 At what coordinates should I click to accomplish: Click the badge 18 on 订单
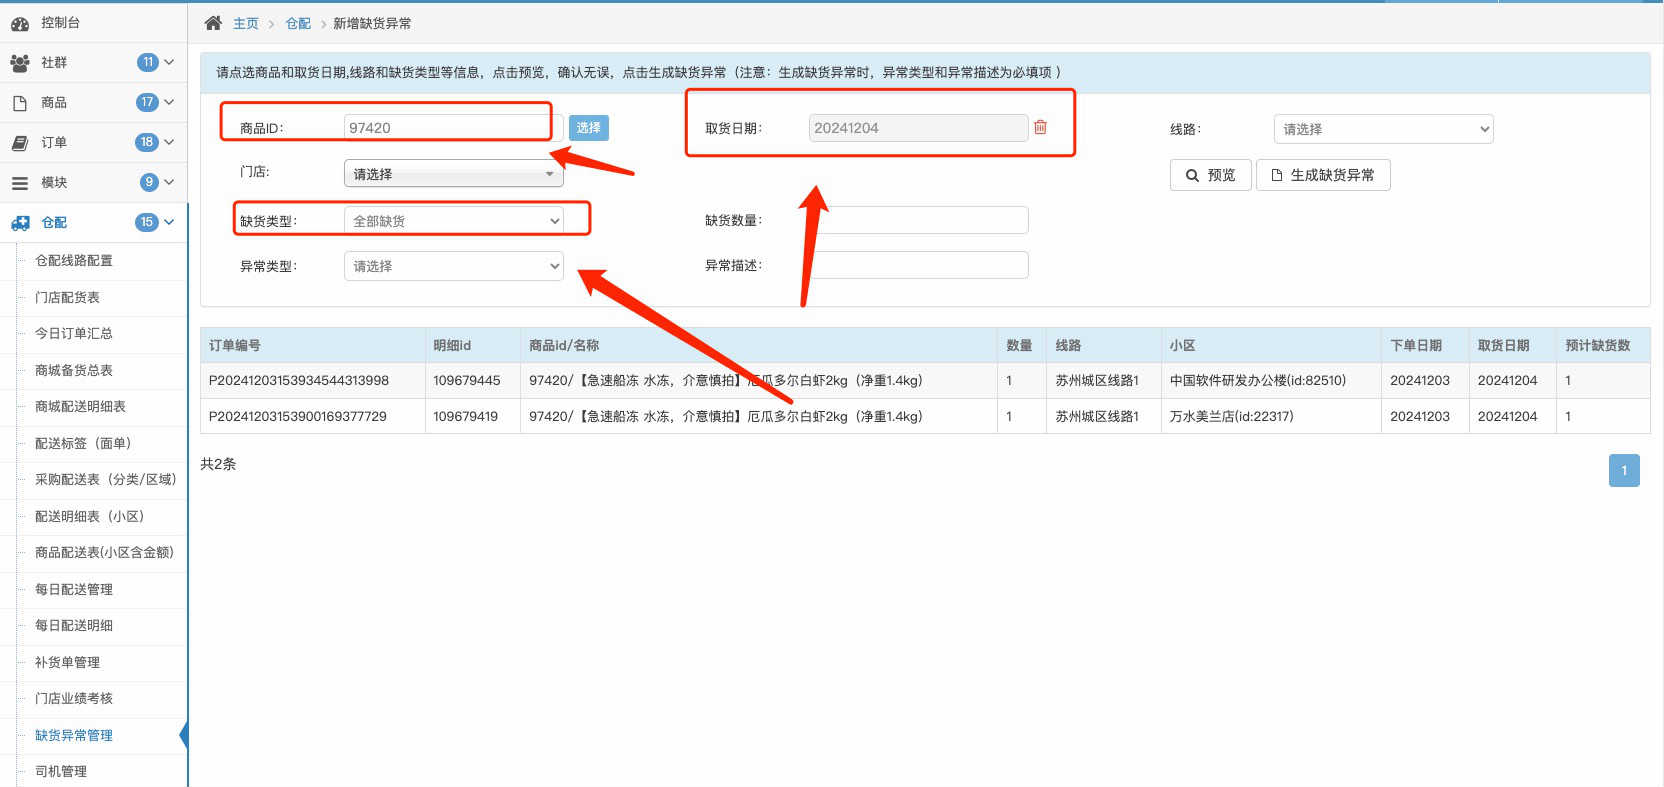[x=147, y=142]
